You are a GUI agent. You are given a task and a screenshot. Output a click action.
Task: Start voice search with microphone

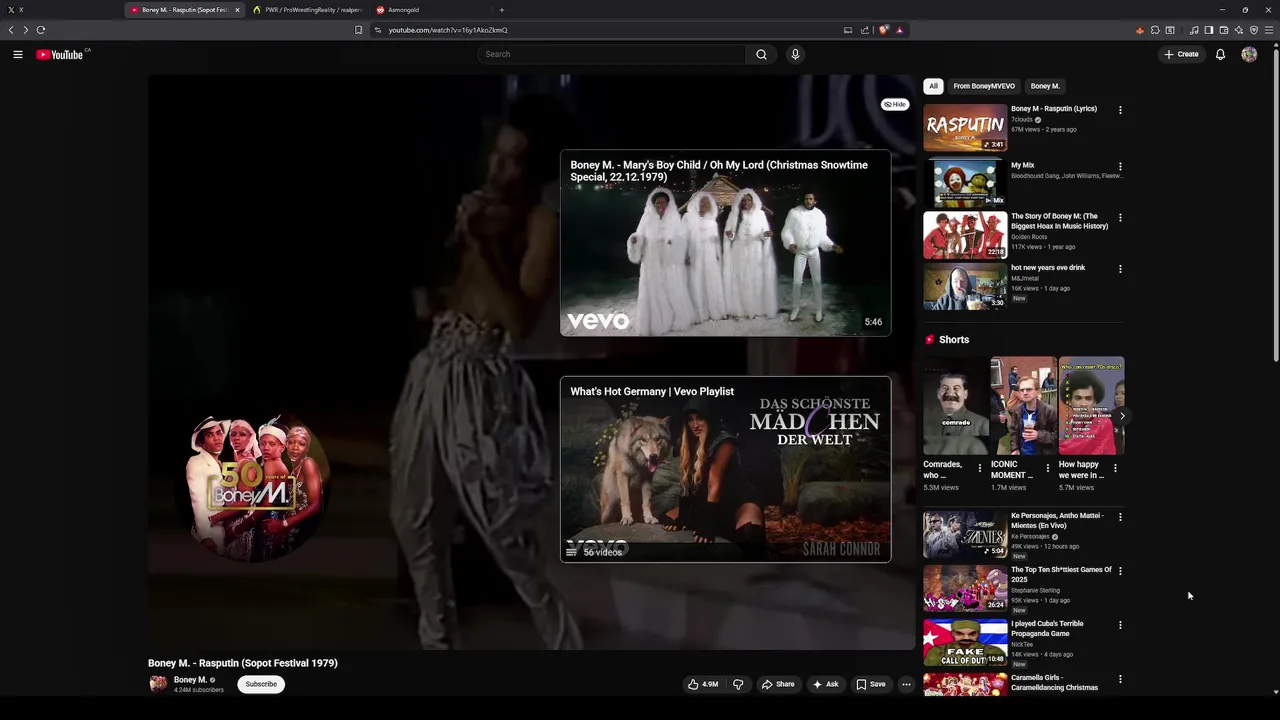point(795,54)
